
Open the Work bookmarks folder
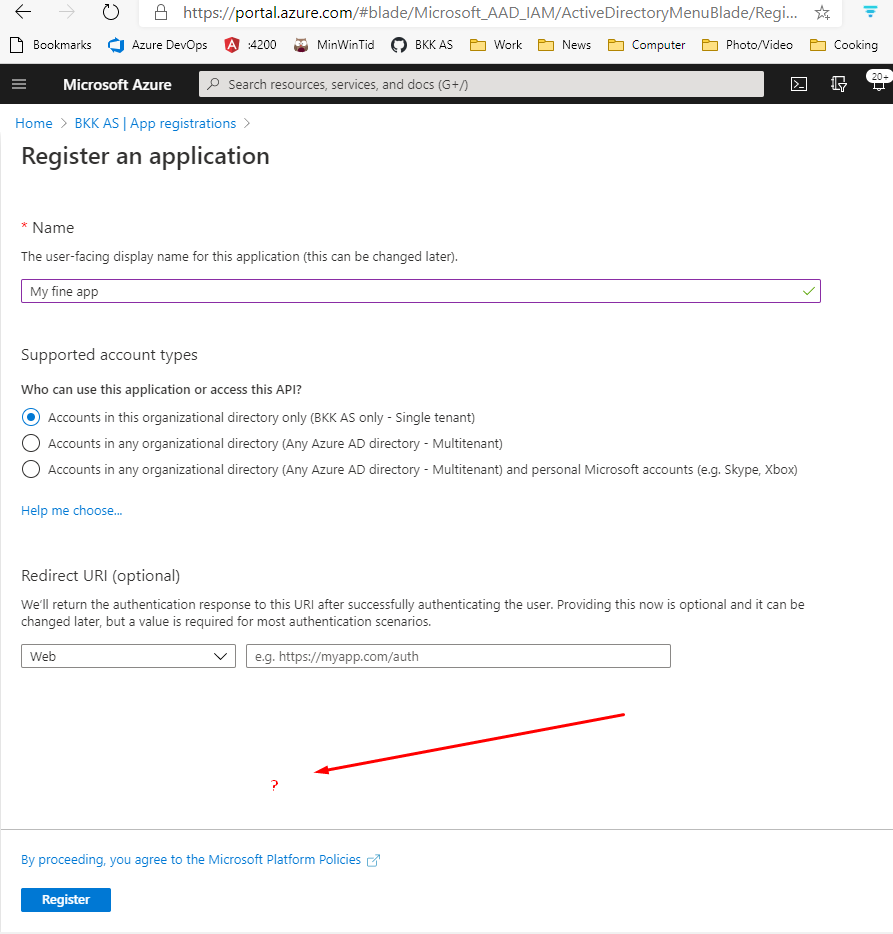[495, 44]
